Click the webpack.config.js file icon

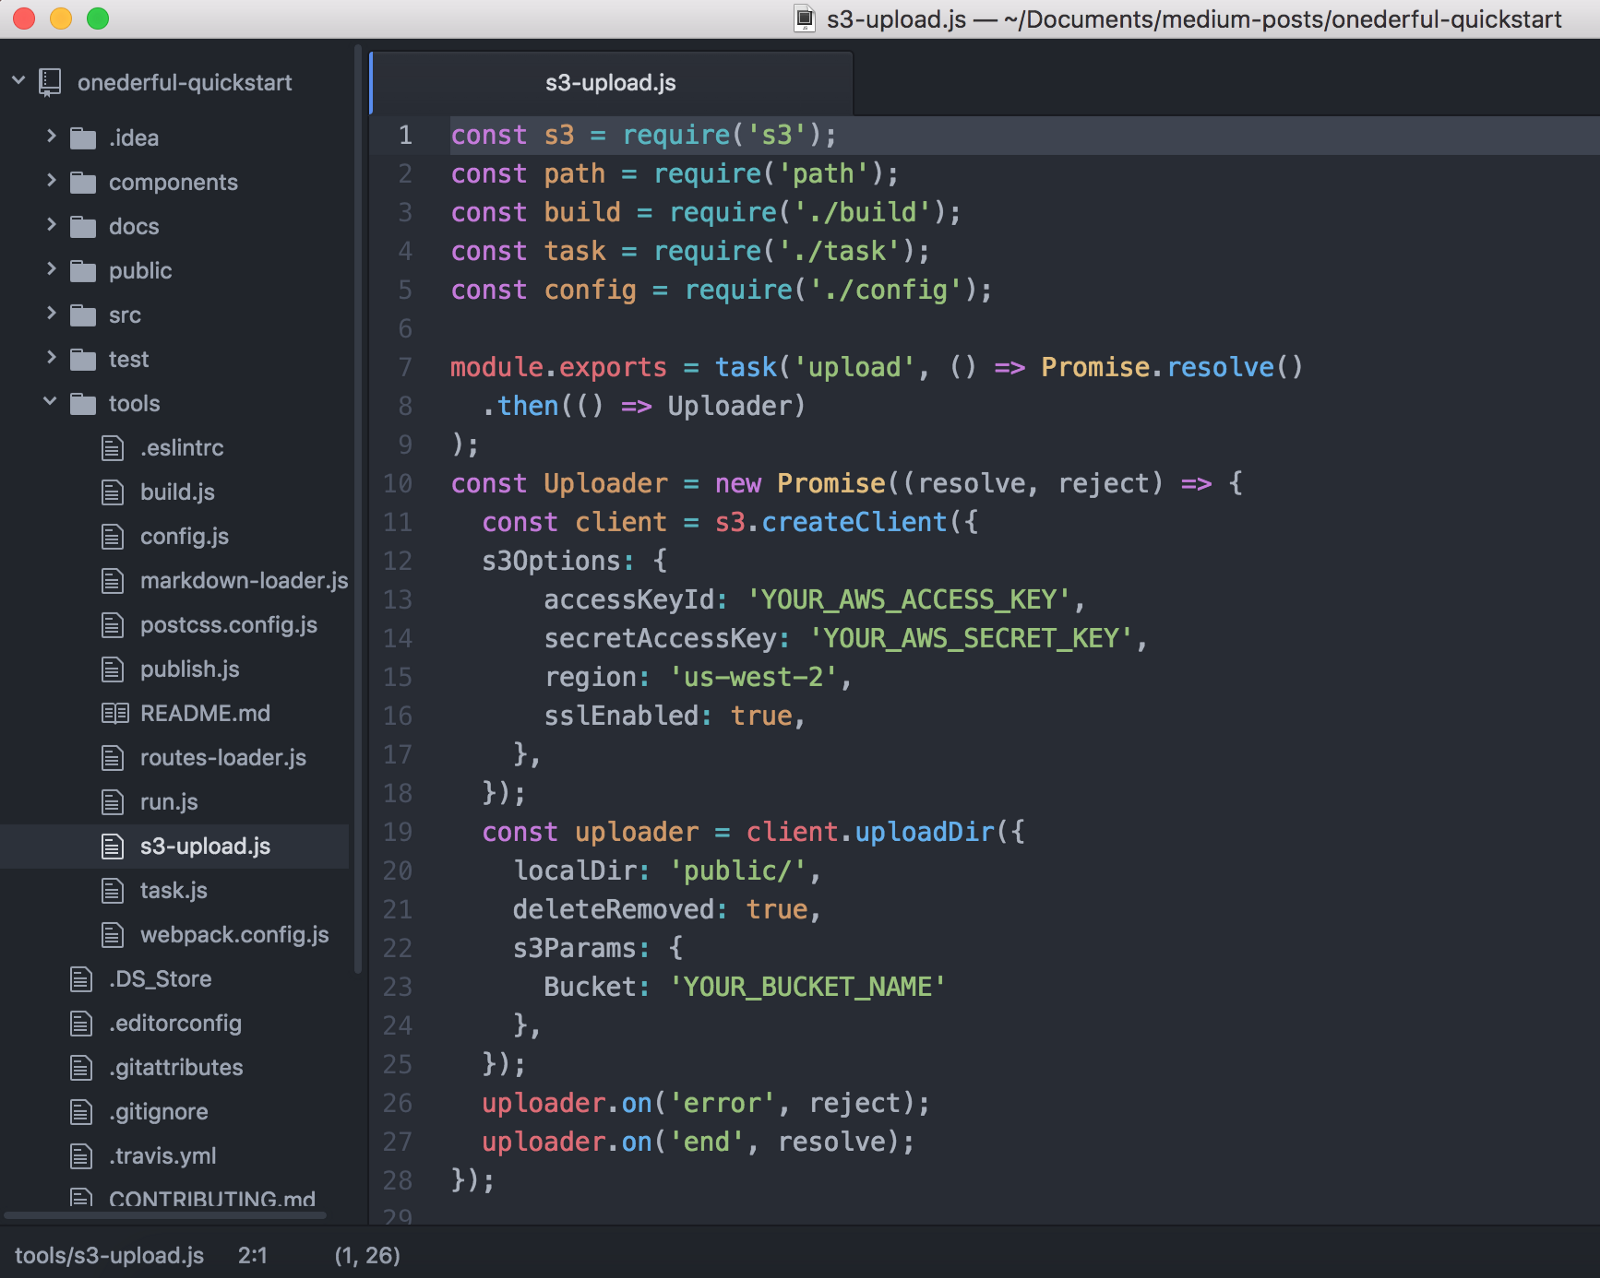(x=113, y=935)
